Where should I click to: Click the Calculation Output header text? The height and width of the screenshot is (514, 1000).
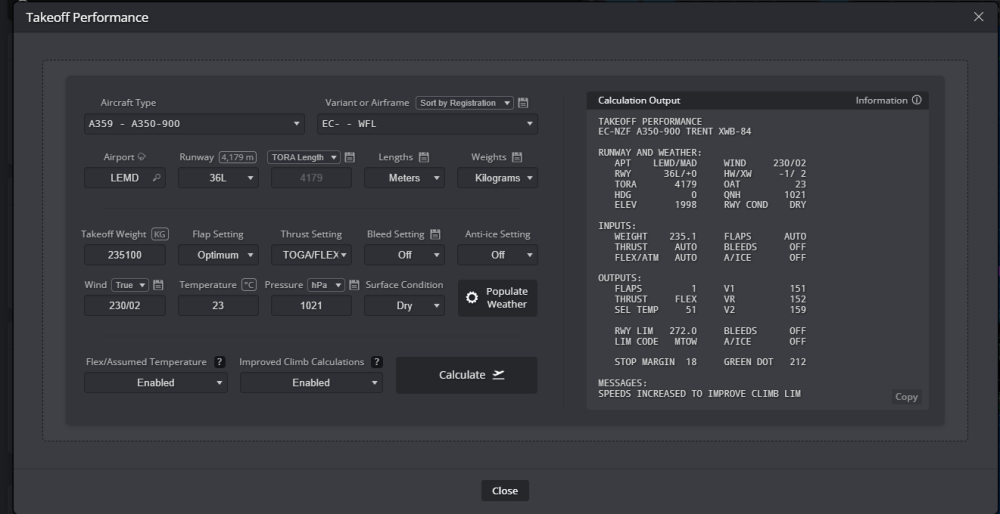(x=639, y=100)
